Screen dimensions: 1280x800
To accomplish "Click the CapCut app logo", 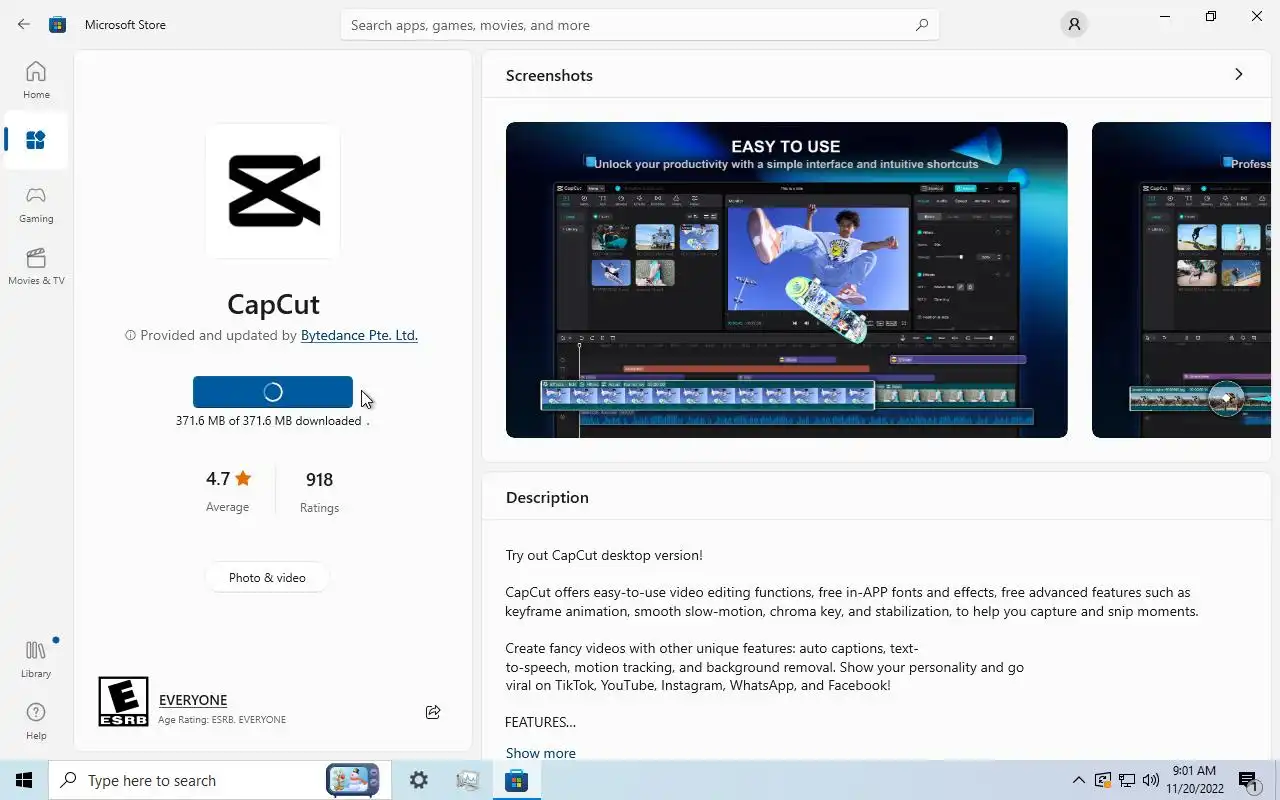I will (x=273, y=190).
